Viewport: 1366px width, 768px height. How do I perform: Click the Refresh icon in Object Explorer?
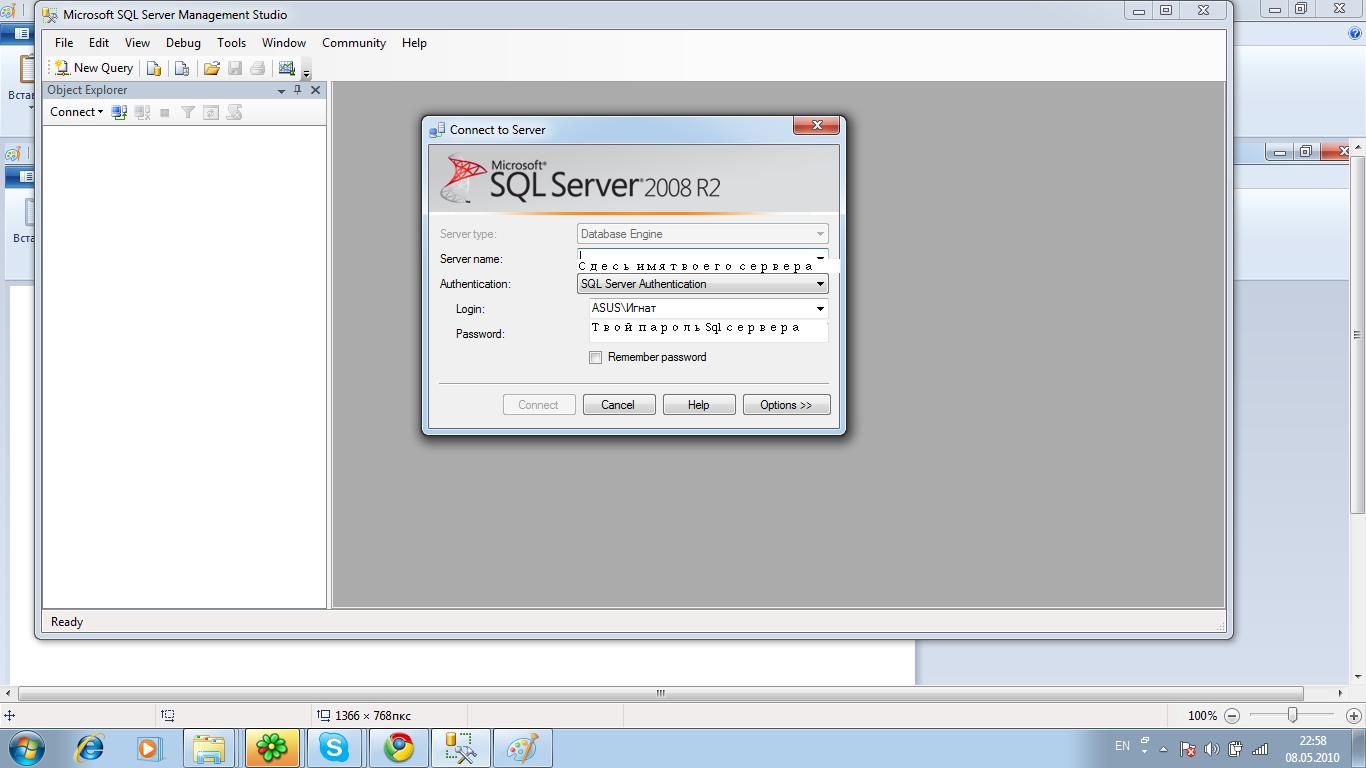(211, 112)
